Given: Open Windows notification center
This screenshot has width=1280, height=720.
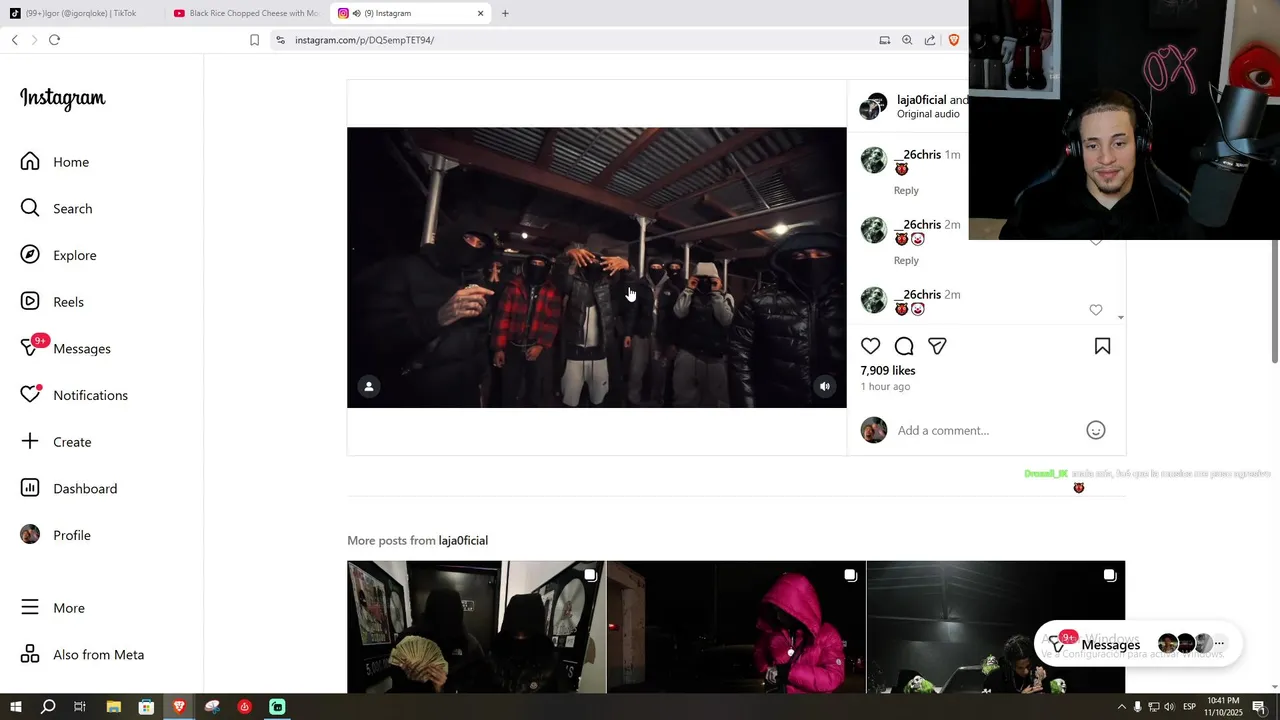Looking at the screenshot, I should tap(1259, 707).
